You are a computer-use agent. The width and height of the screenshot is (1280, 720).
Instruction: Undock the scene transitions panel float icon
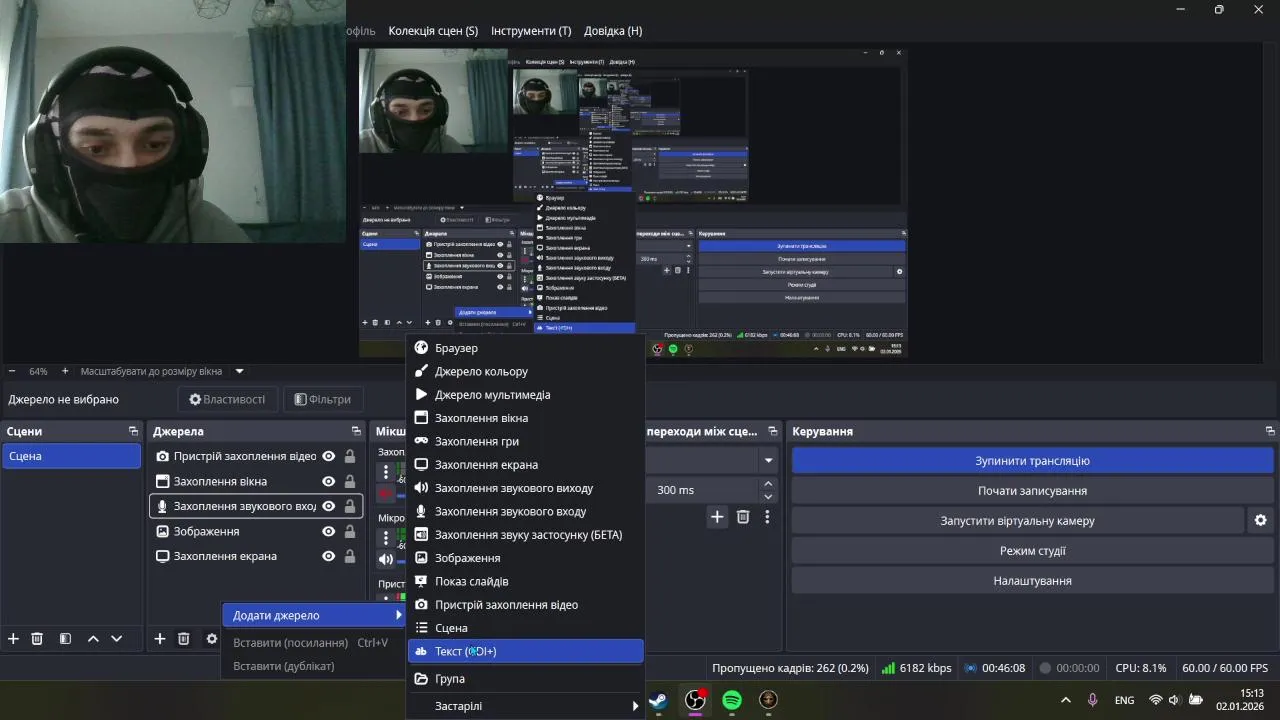(772, 431)
